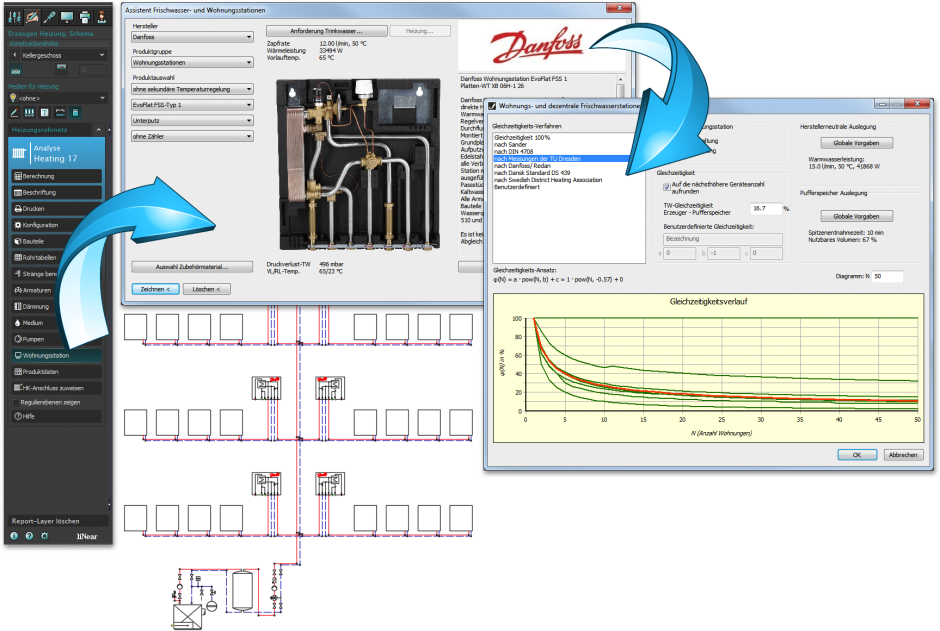
Task: Open the info icon at panel bottom
Action: pos(14,536)
